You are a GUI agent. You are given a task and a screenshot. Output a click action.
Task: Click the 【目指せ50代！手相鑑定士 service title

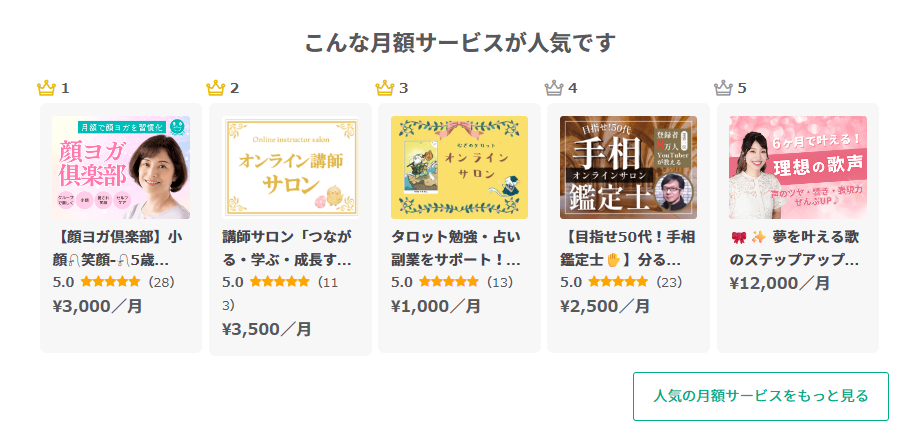click(x=626, y=248)
